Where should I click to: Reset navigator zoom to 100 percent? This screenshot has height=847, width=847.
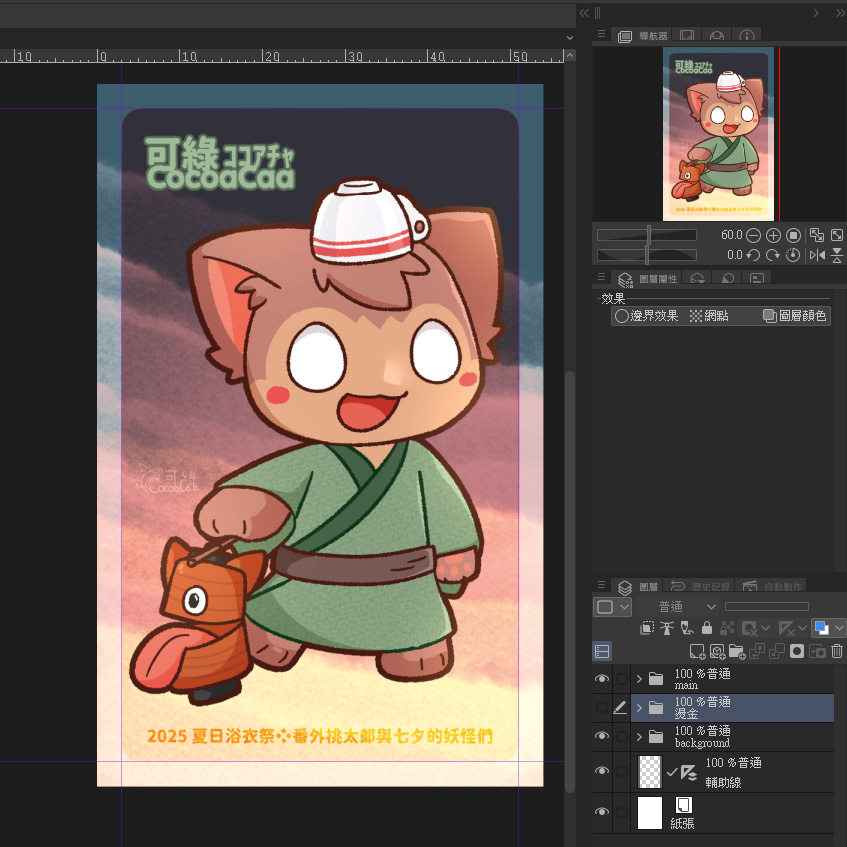pos(793,236)
